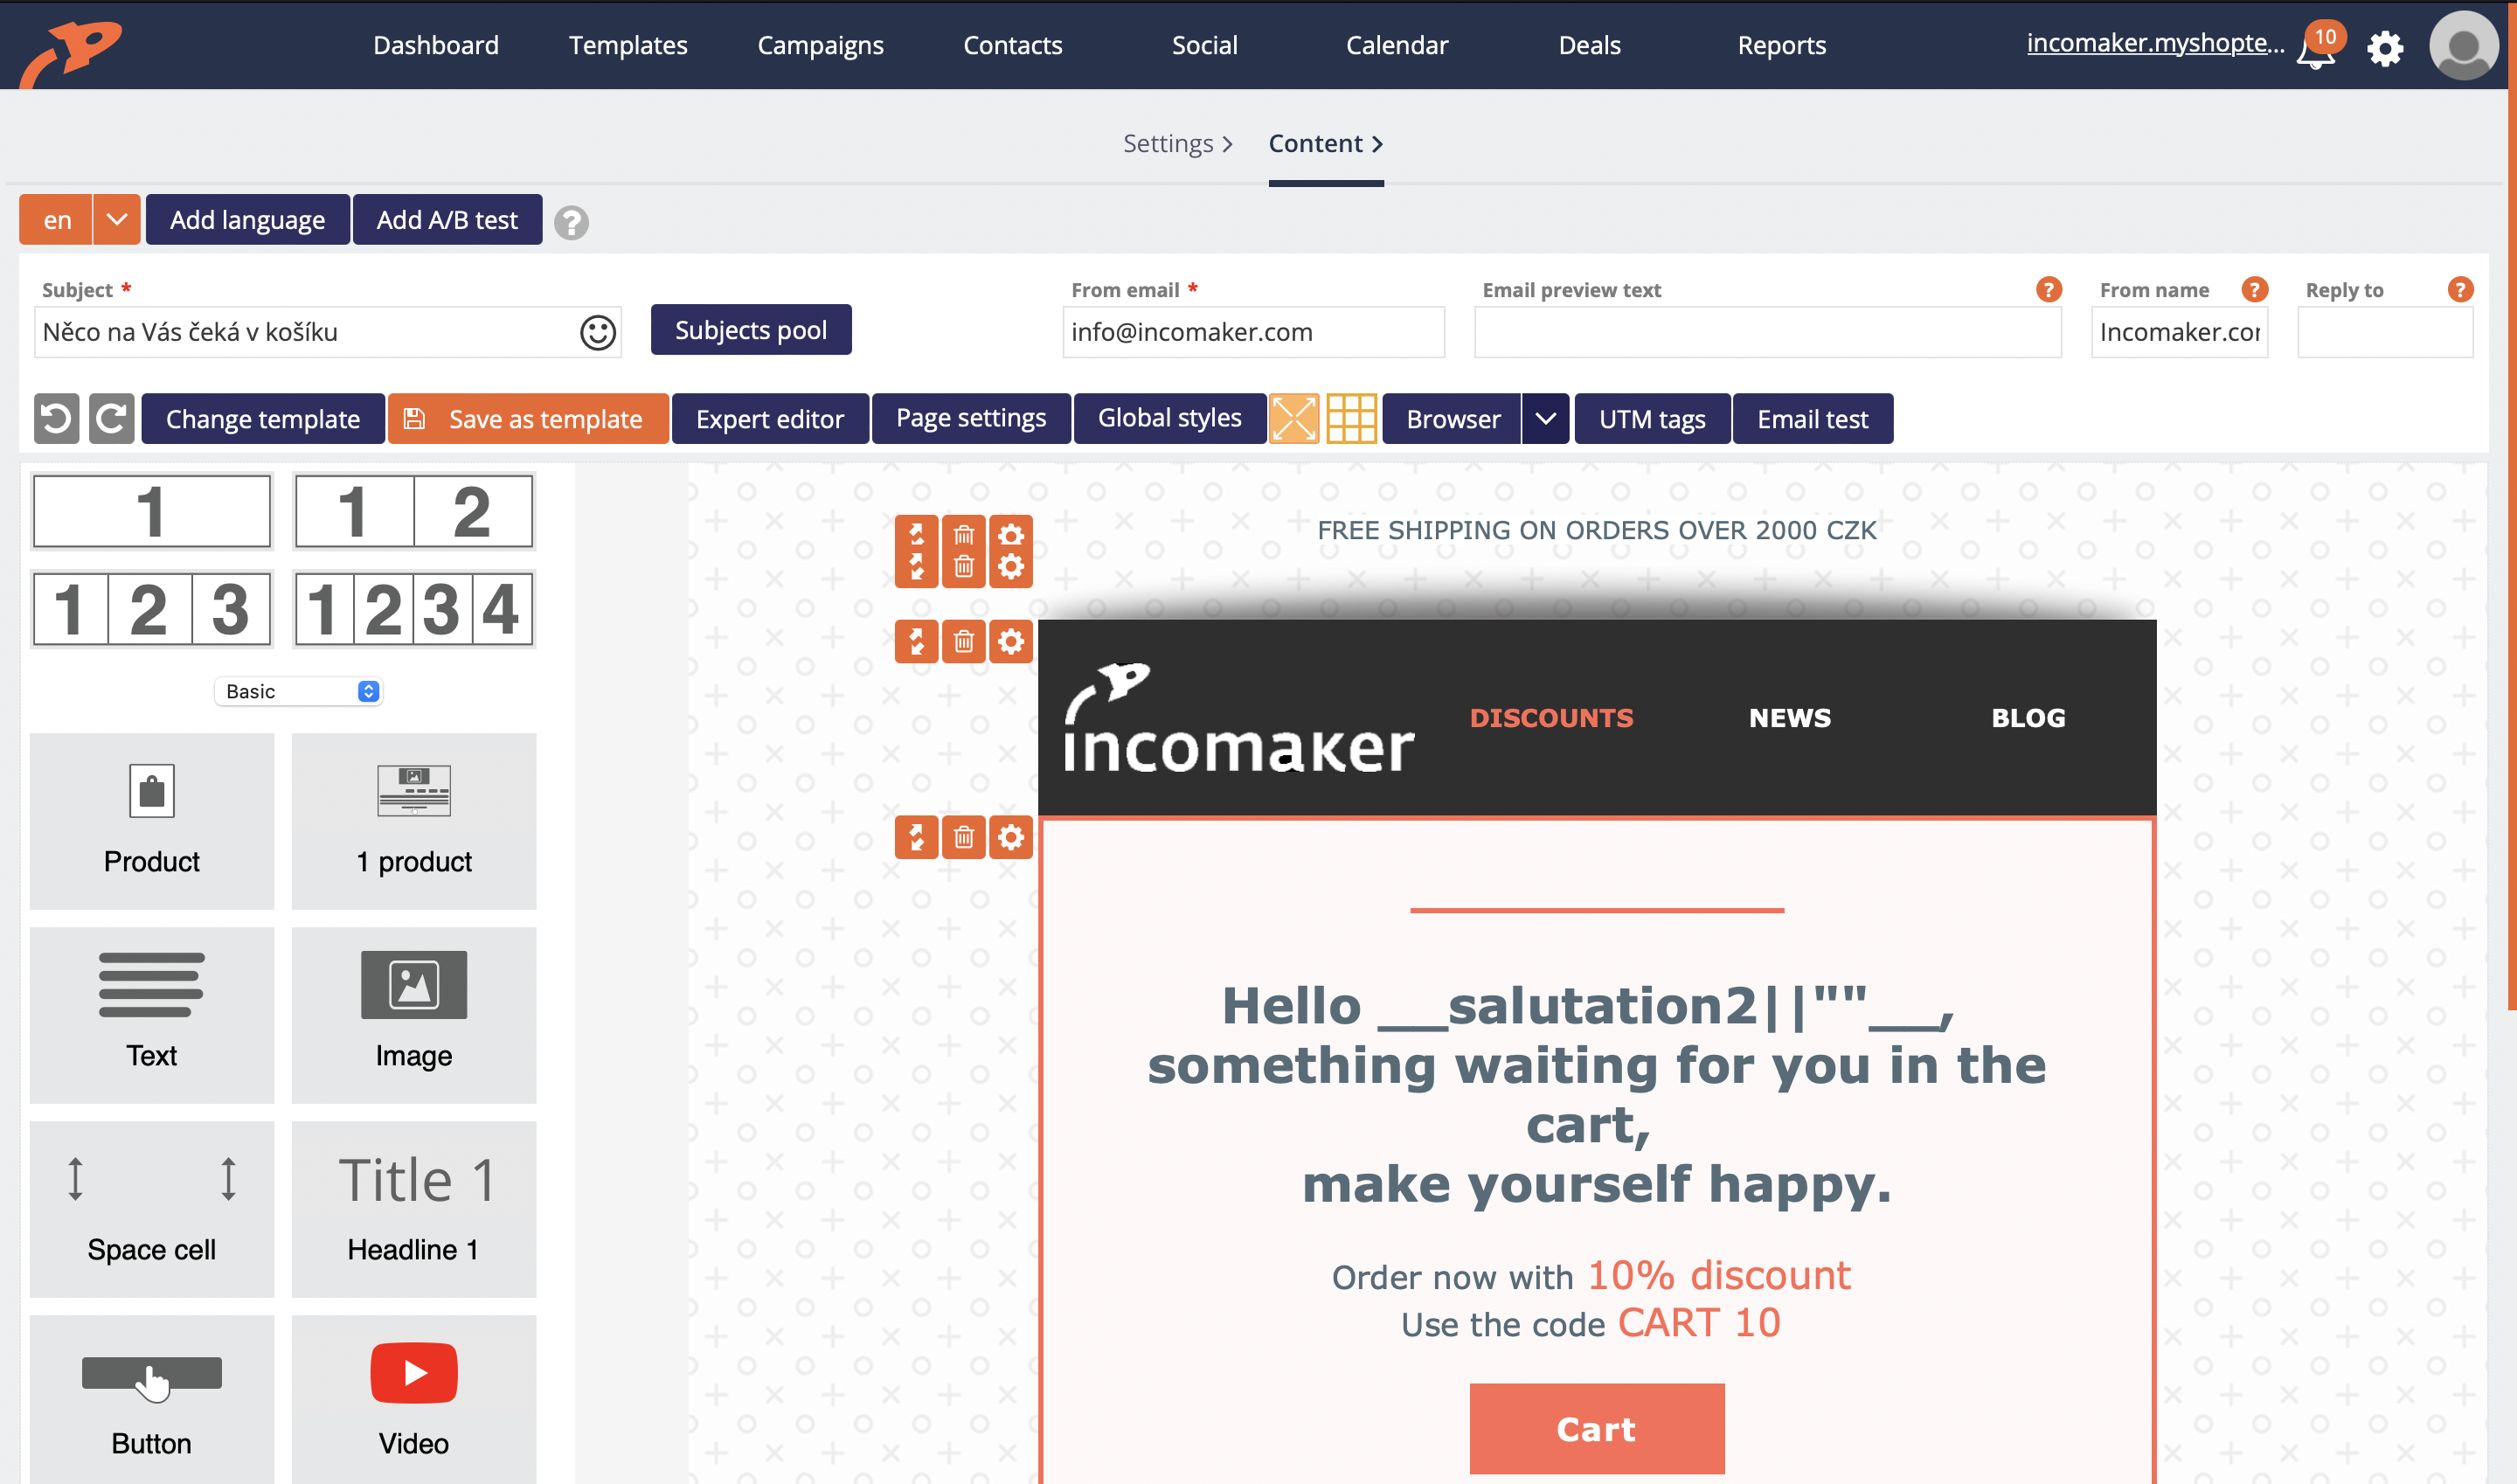The width and height of the screenshot is (2517, 1484).
Task: Toggle the Add A/B test option
Action: (x=447, y=219)
